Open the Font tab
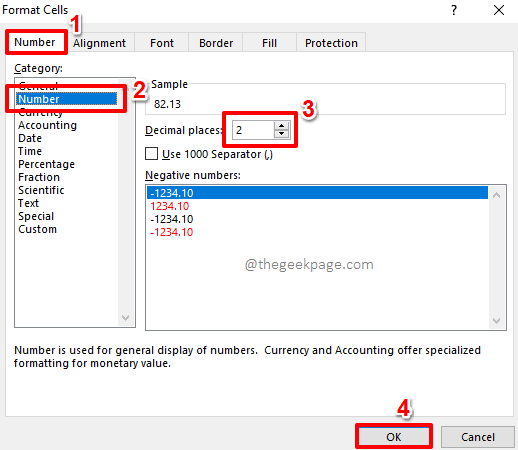This screenshot has height=450, width=518. (162, 43)
